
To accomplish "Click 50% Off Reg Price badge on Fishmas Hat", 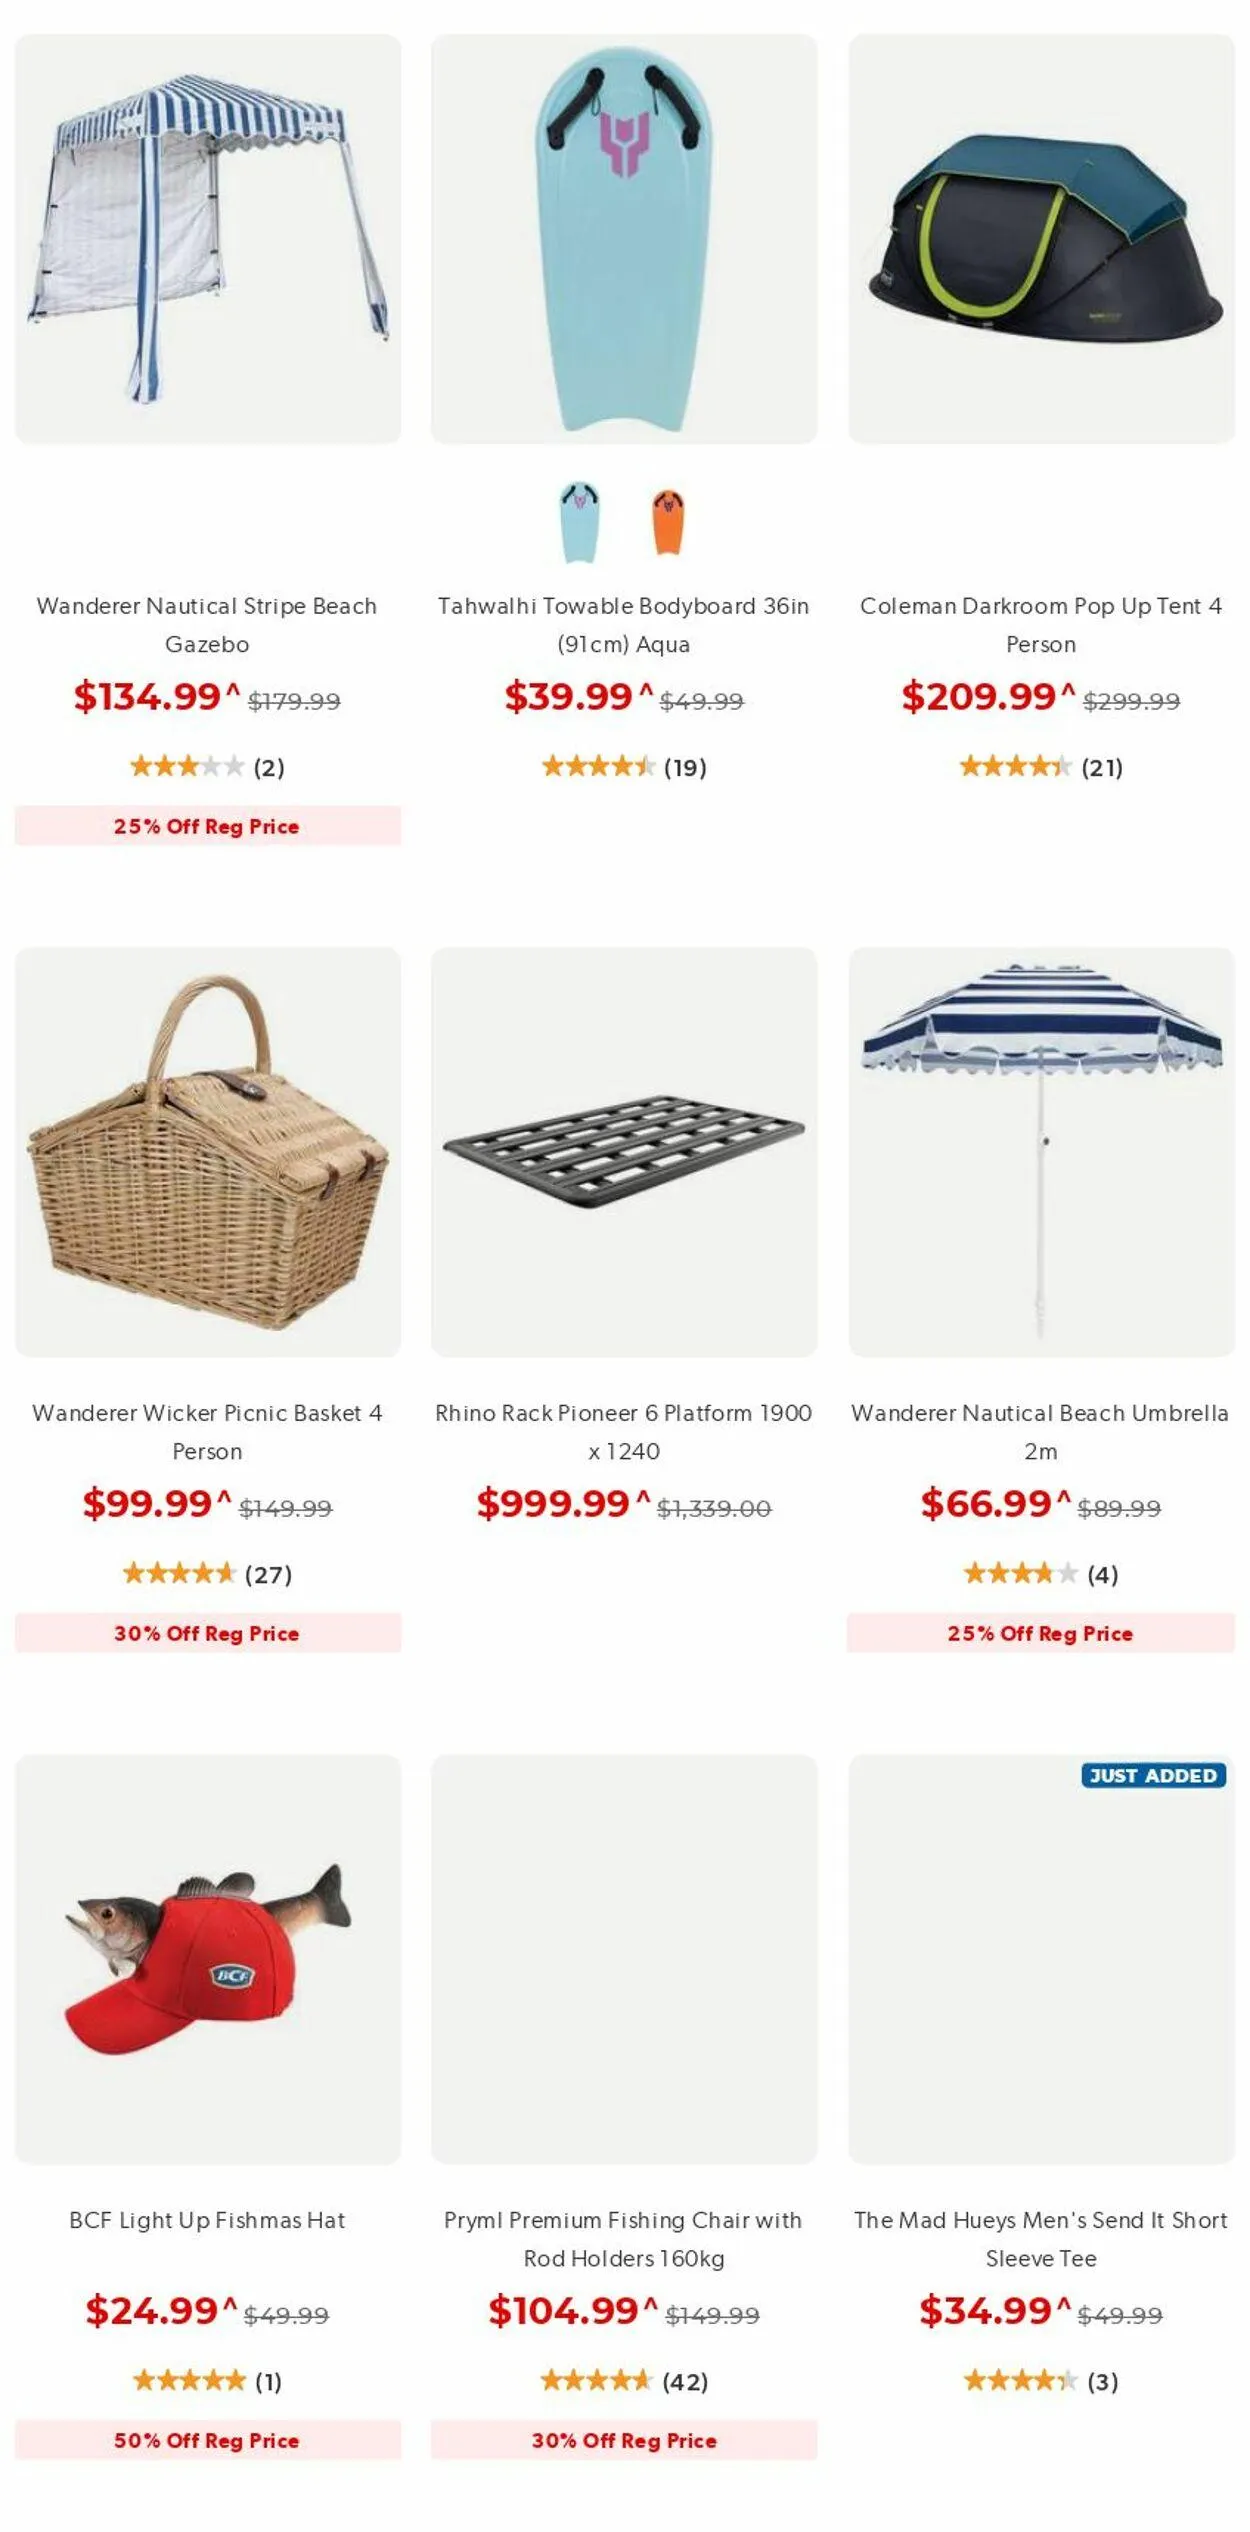I will [x=208, y=2440].
